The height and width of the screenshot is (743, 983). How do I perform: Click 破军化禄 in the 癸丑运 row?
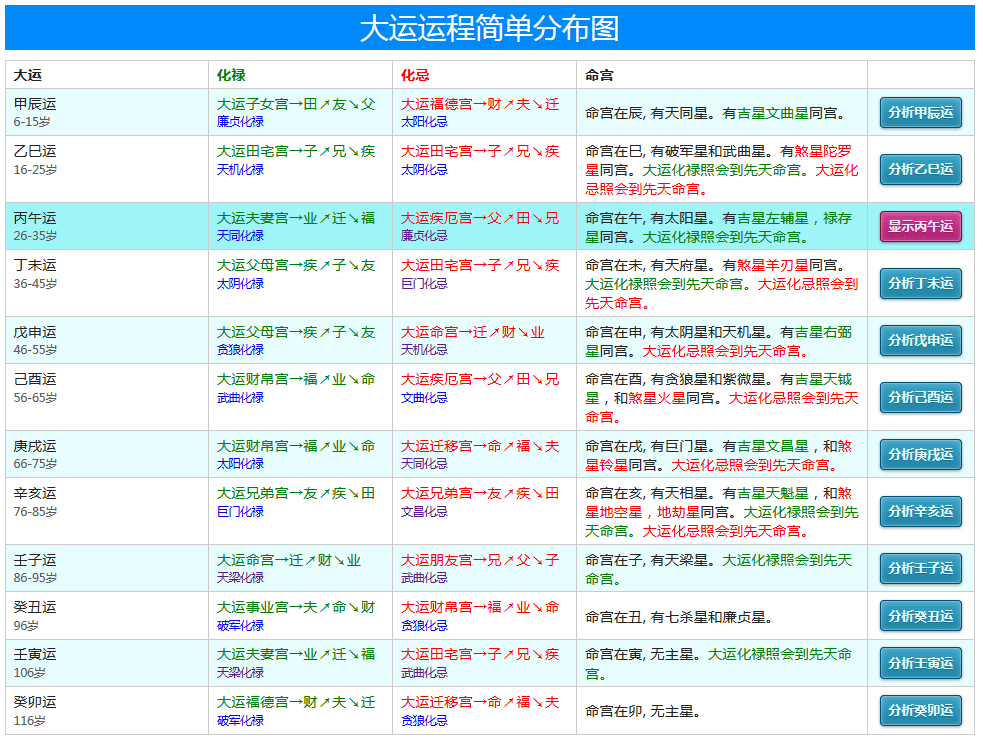pos(240,626)
